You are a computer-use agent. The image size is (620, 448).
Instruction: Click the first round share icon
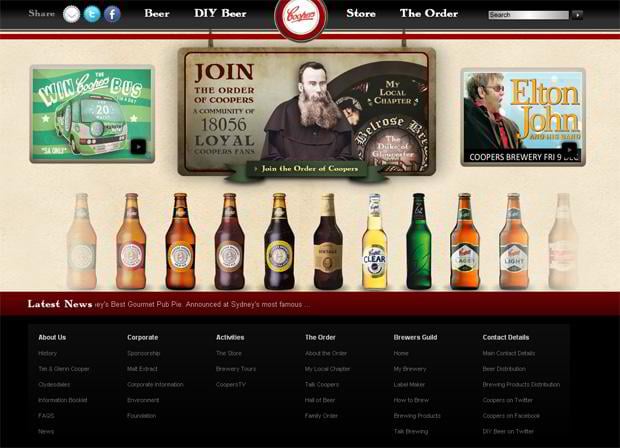pos(71,14)
